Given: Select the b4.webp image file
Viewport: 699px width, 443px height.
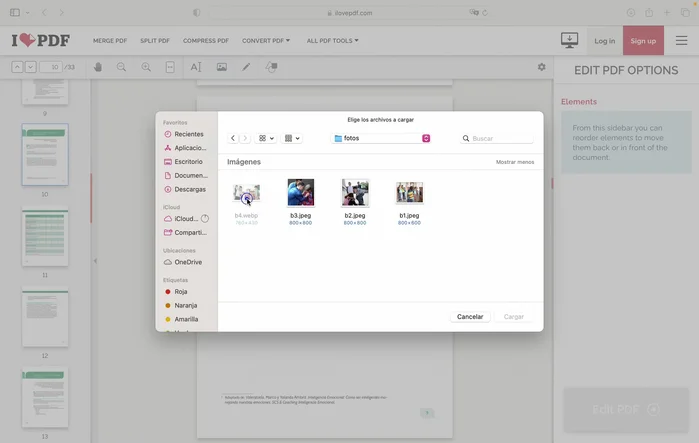Looking at the screenshot, I should (x=247, y=201).
